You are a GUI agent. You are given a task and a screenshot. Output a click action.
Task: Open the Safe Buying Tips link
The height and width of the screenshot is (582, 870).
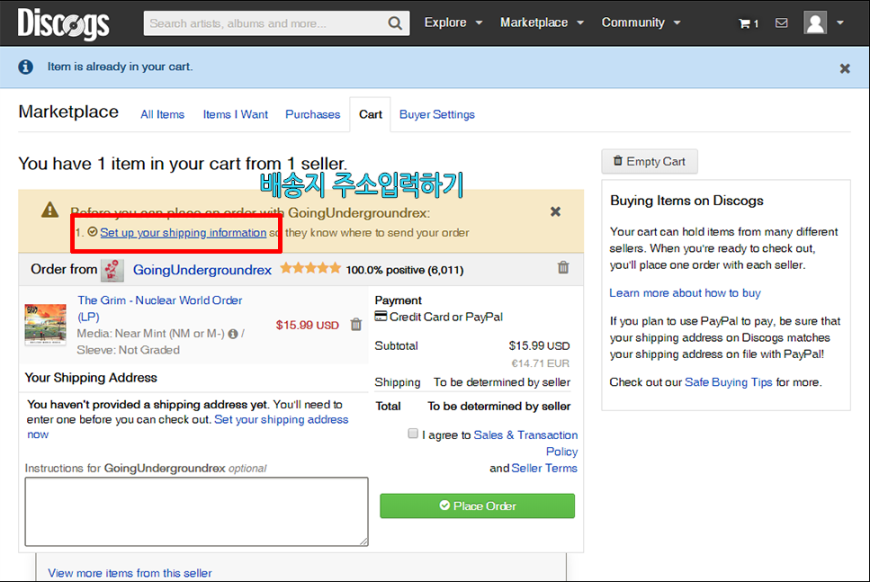[x=728, y=382]
